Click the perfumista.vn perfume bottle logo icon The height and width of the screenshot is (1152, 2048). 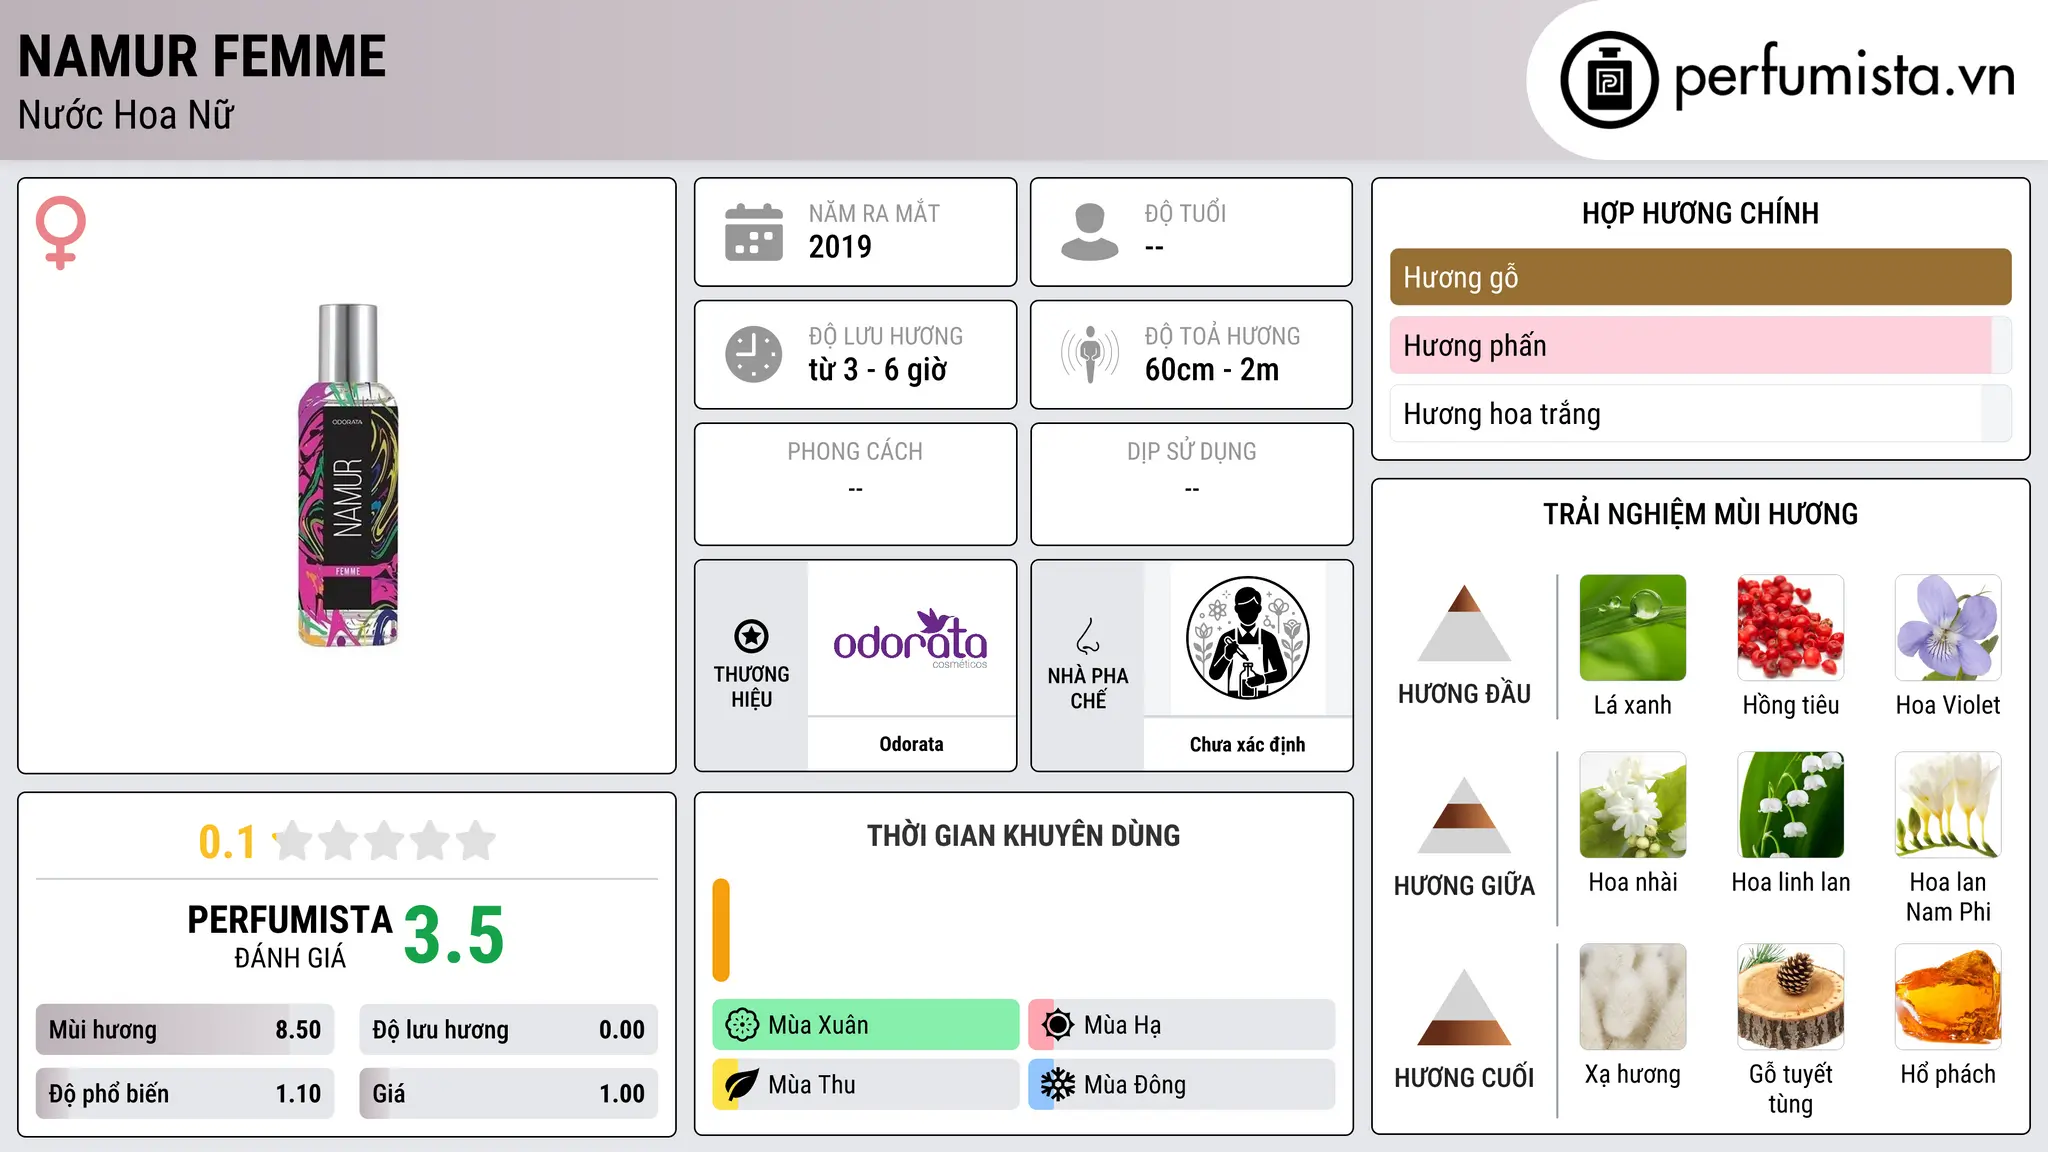(1609, 80)
